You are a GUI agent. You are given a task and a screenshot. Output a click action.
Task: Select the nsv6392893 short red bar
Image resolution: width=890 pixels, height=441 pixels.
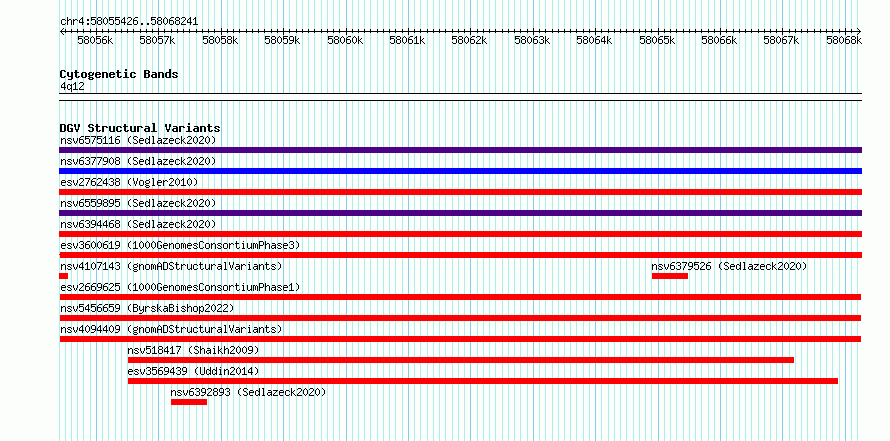pyautogui.click(x=189, y=402)
